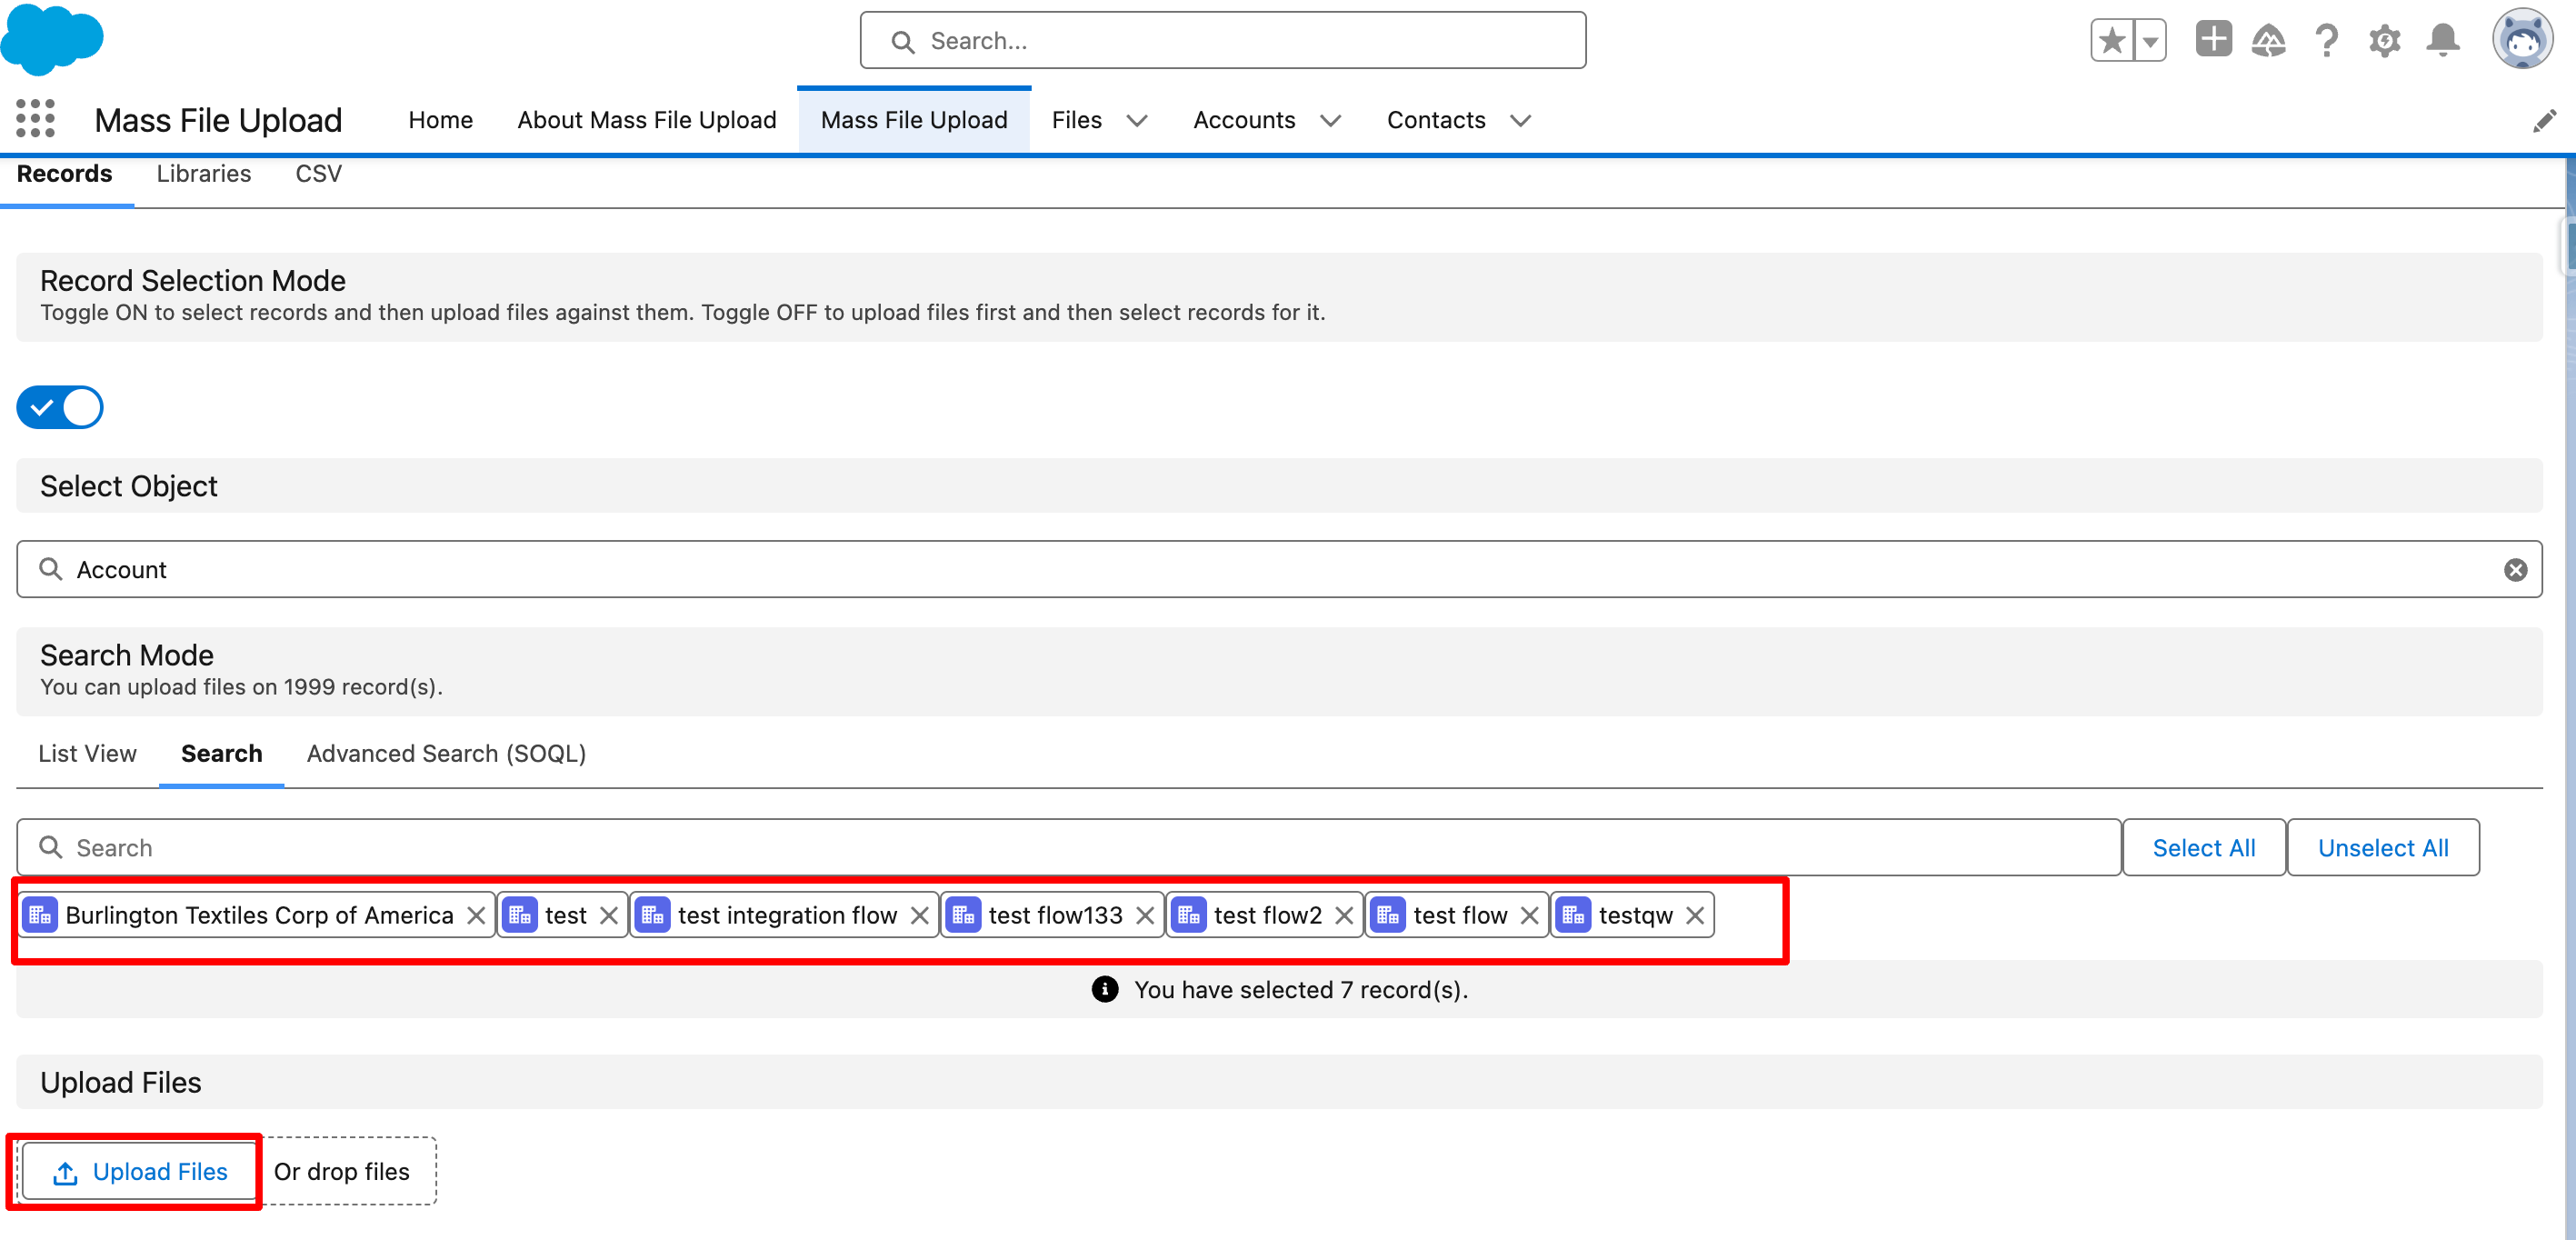Open the favorites list dropdown arrow
The height and width of the screenshot is (1240, 2576).
[x=2149, y=41]
